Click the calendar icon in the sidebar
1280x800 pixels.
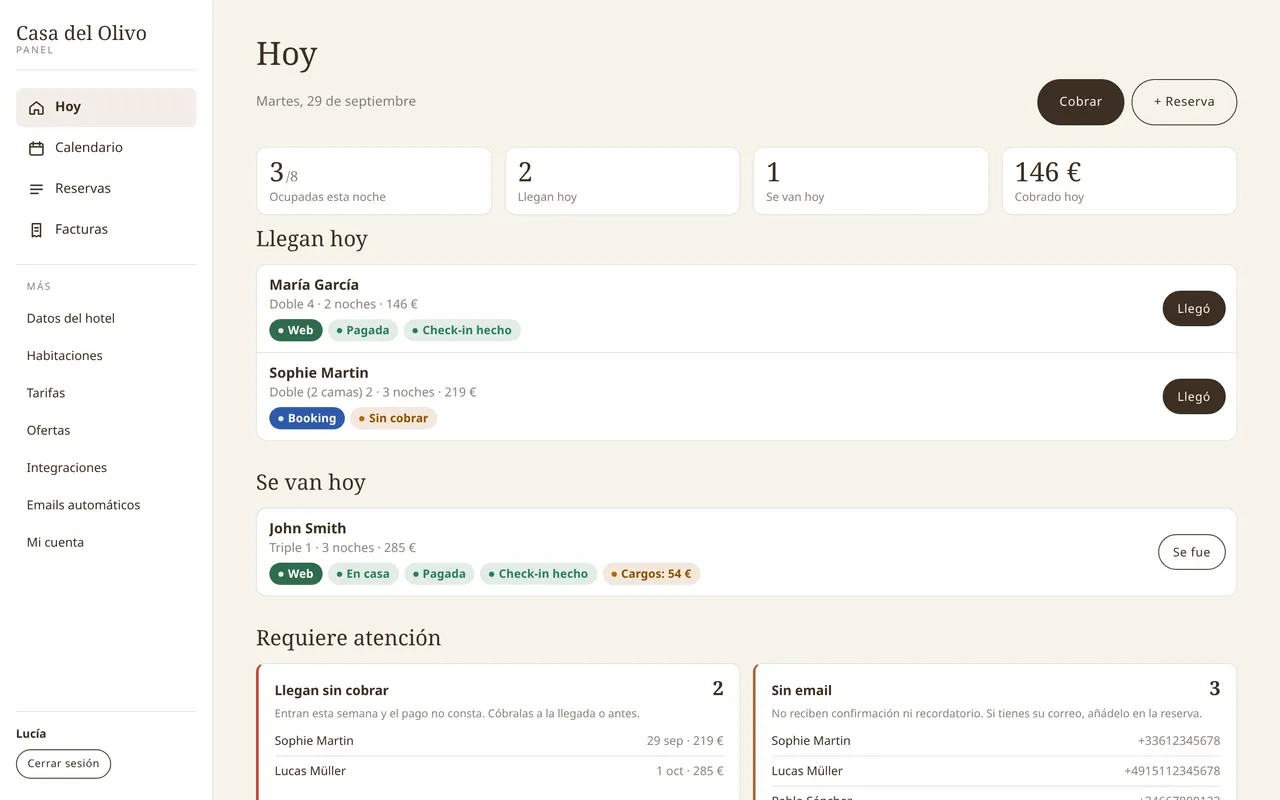pyautogui.click(x=37, y=148)
